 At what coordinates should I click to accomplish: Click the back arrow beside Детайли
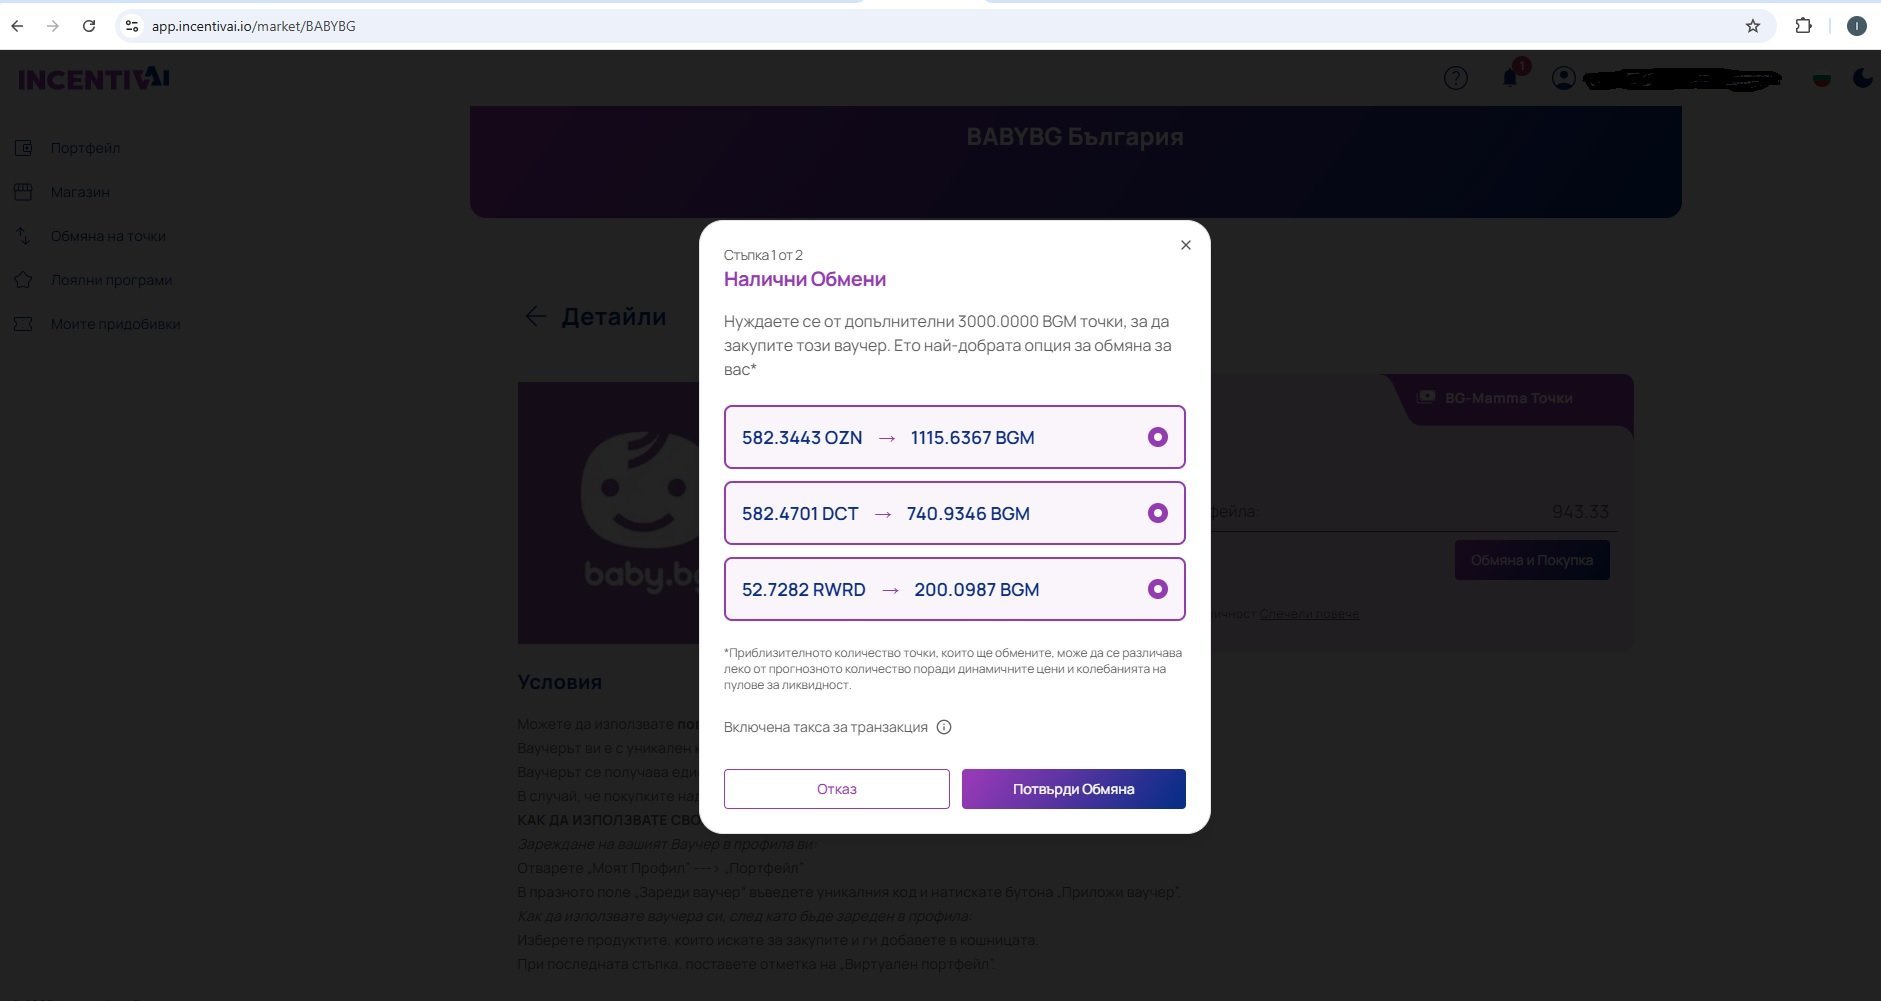pos(535,317)
